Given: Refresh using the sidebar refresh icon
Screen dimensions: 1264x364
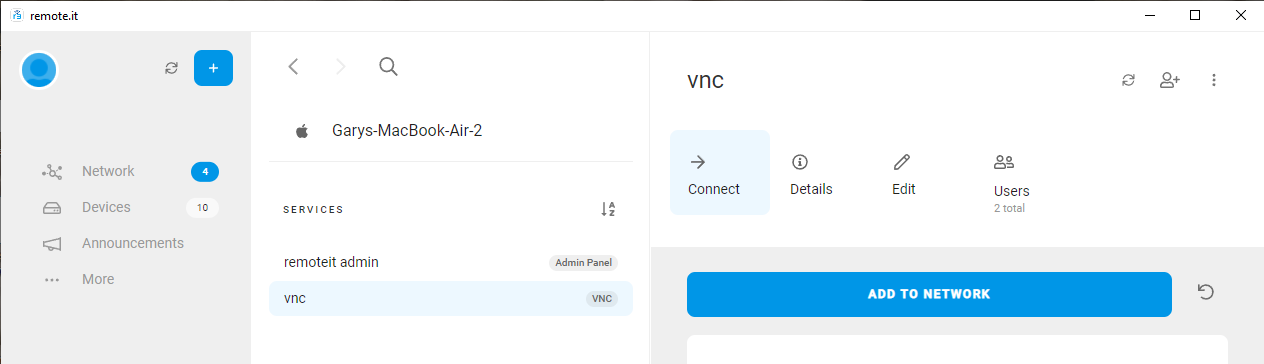Looking at the screenshot, I should pyautogui.click(x=171, y=68).
